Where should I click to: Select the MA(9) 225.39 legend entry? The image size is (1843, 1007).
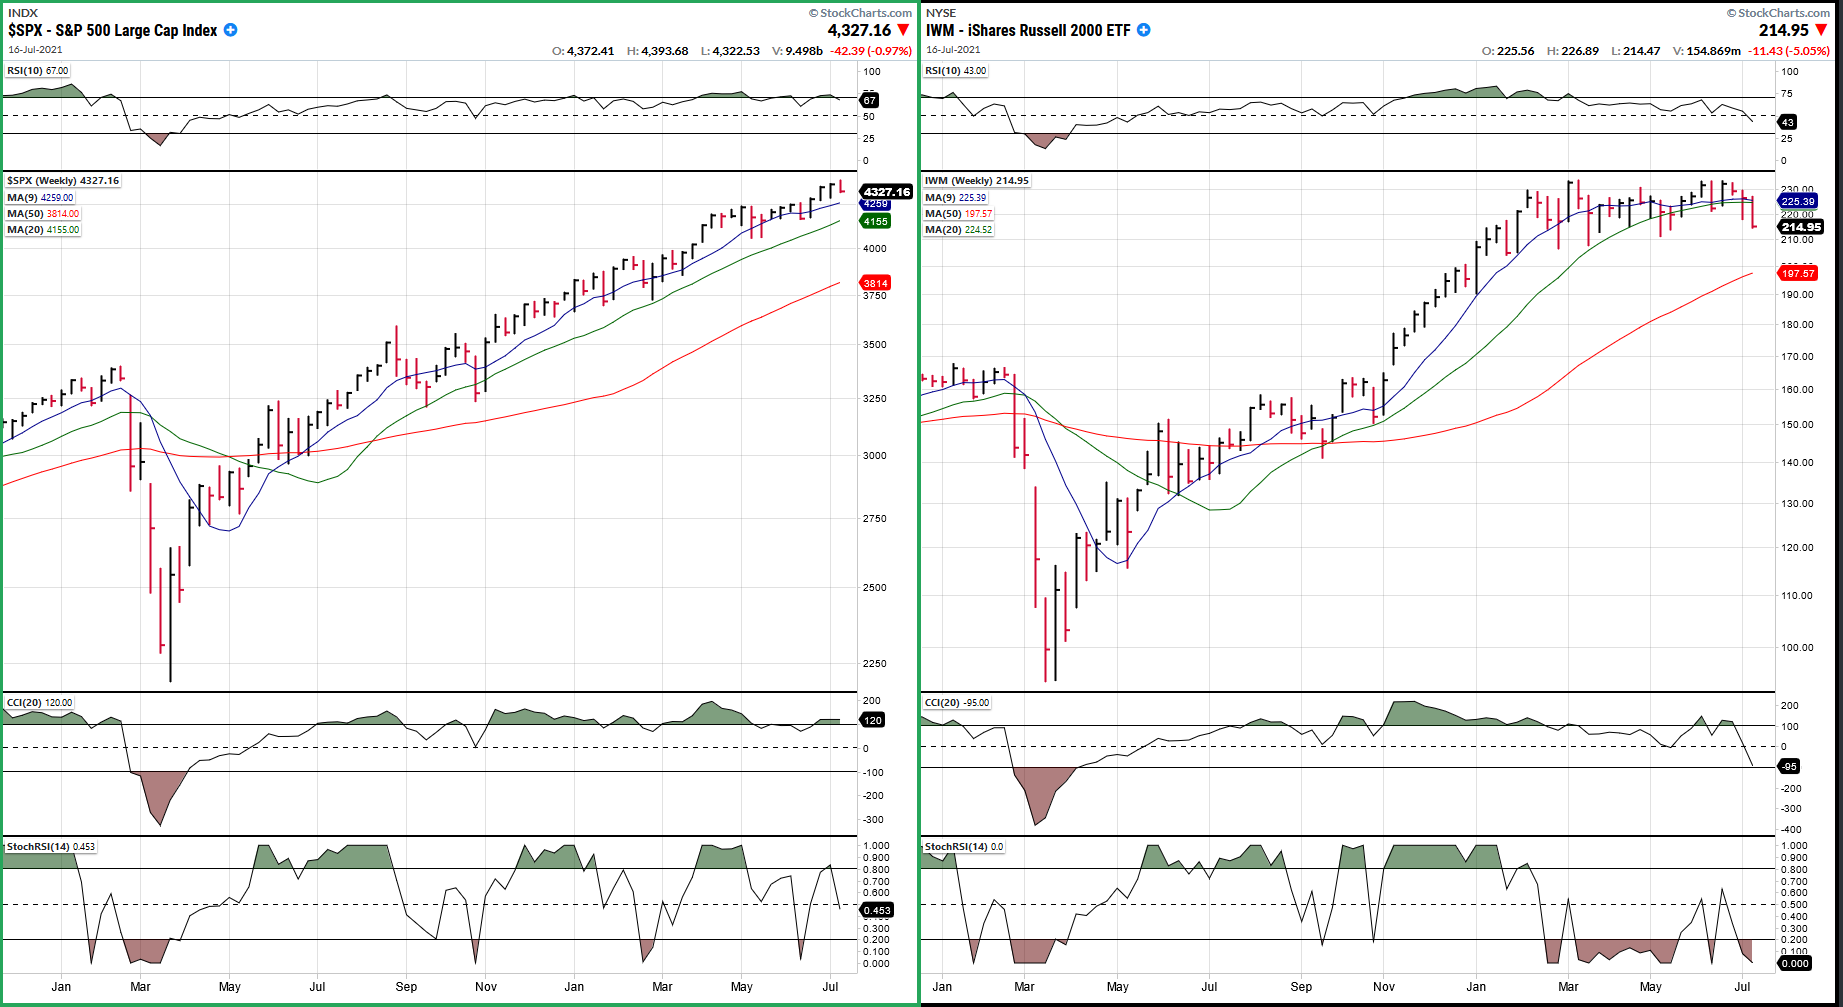point(956,198)
